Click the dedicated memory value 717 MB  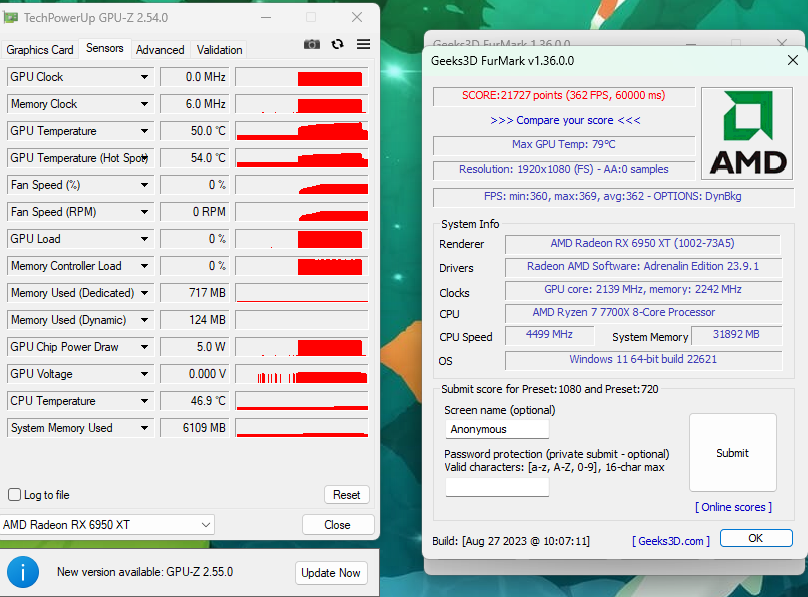(x=195, y=293)
